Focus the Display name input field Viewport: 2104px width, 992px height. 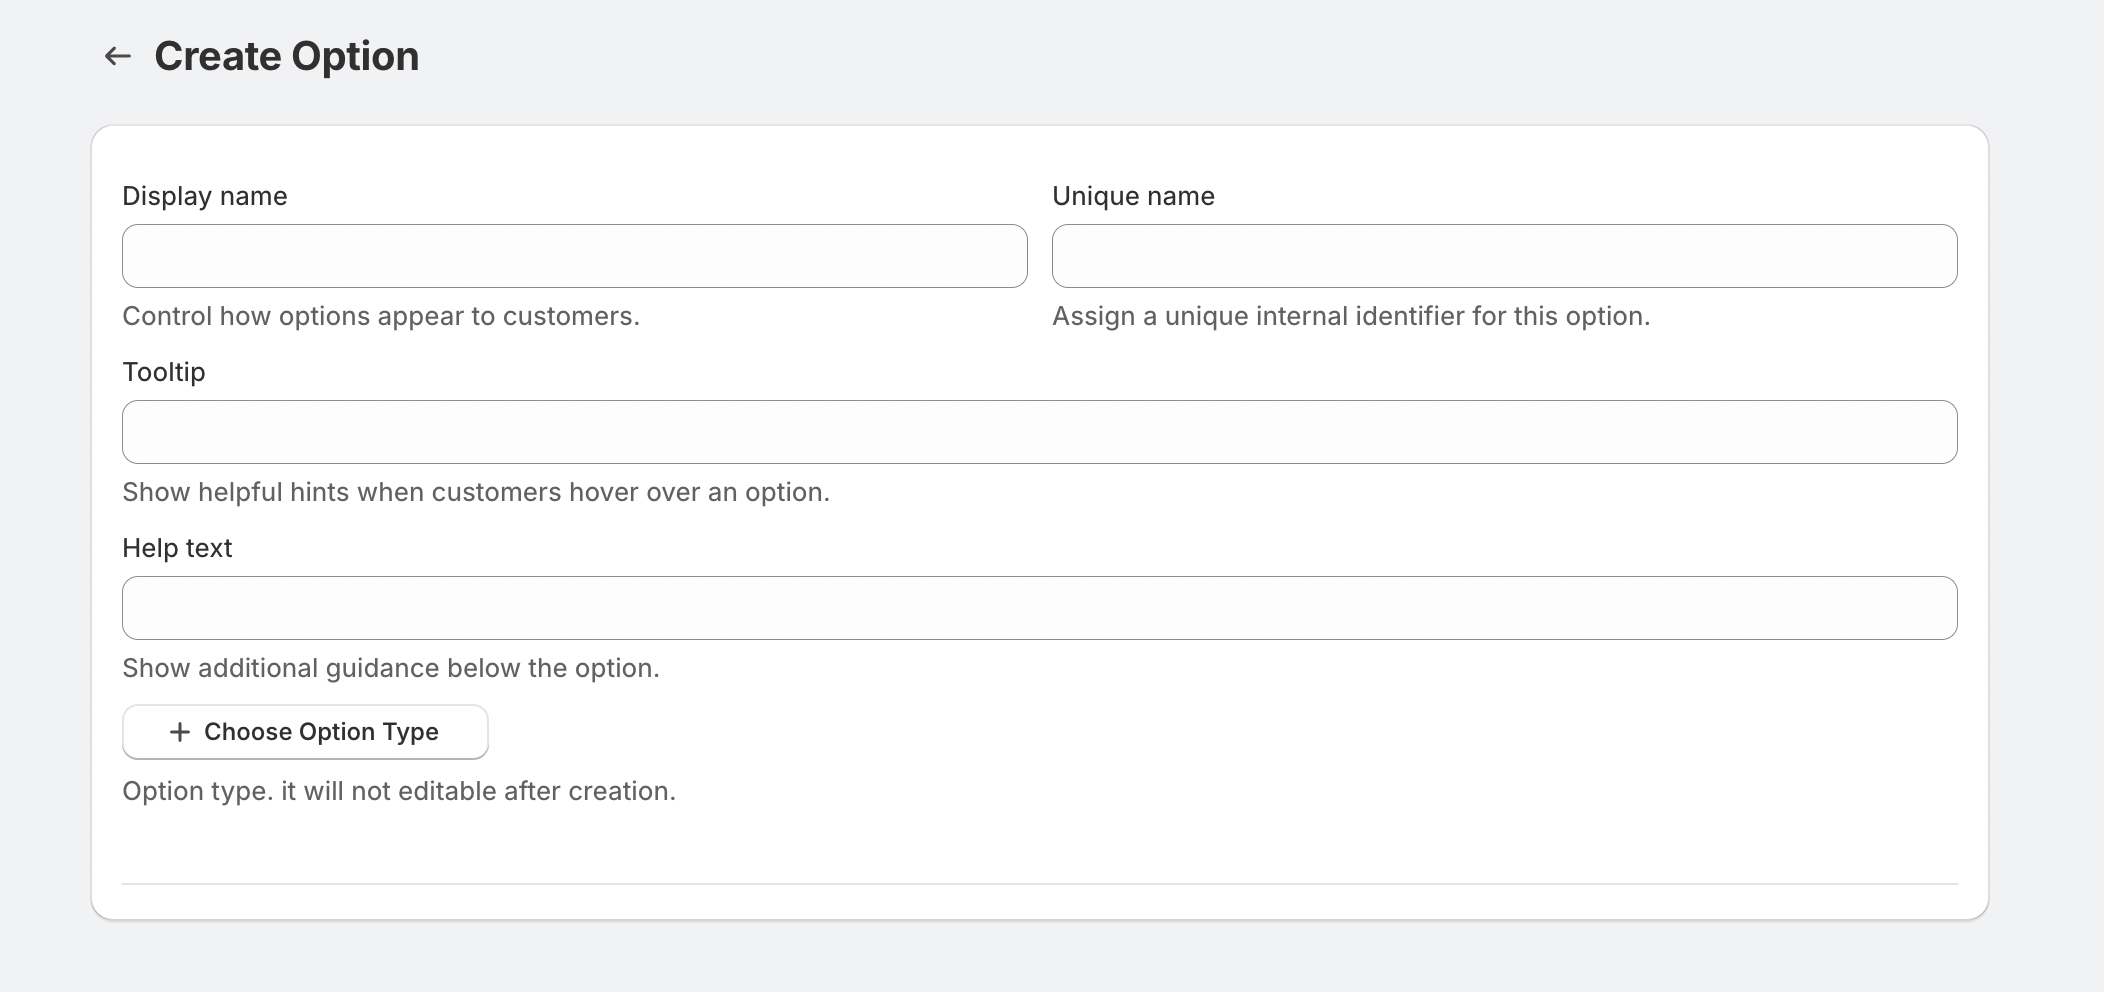click(574, 256)
